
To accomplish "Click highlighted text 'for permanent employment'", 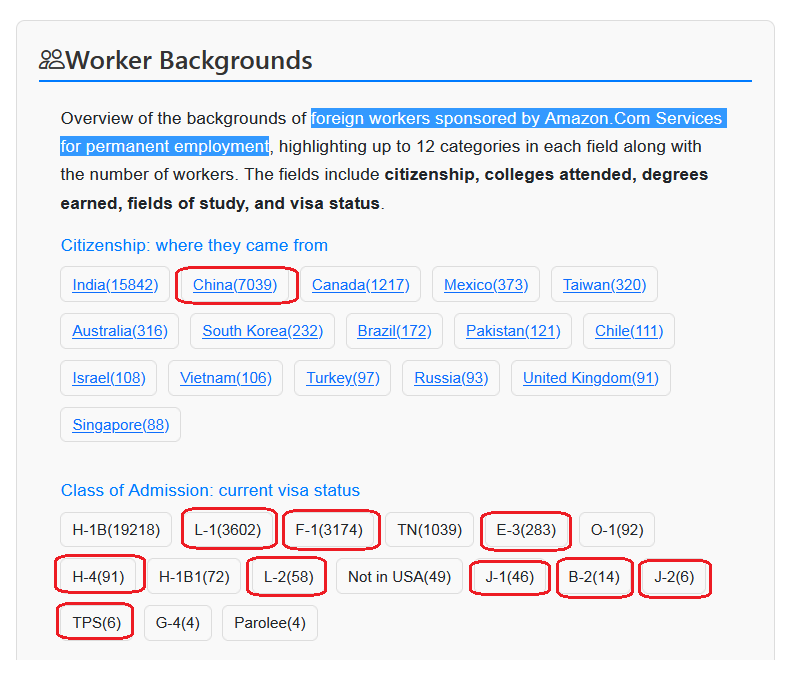I will click(x=164, y=146).
